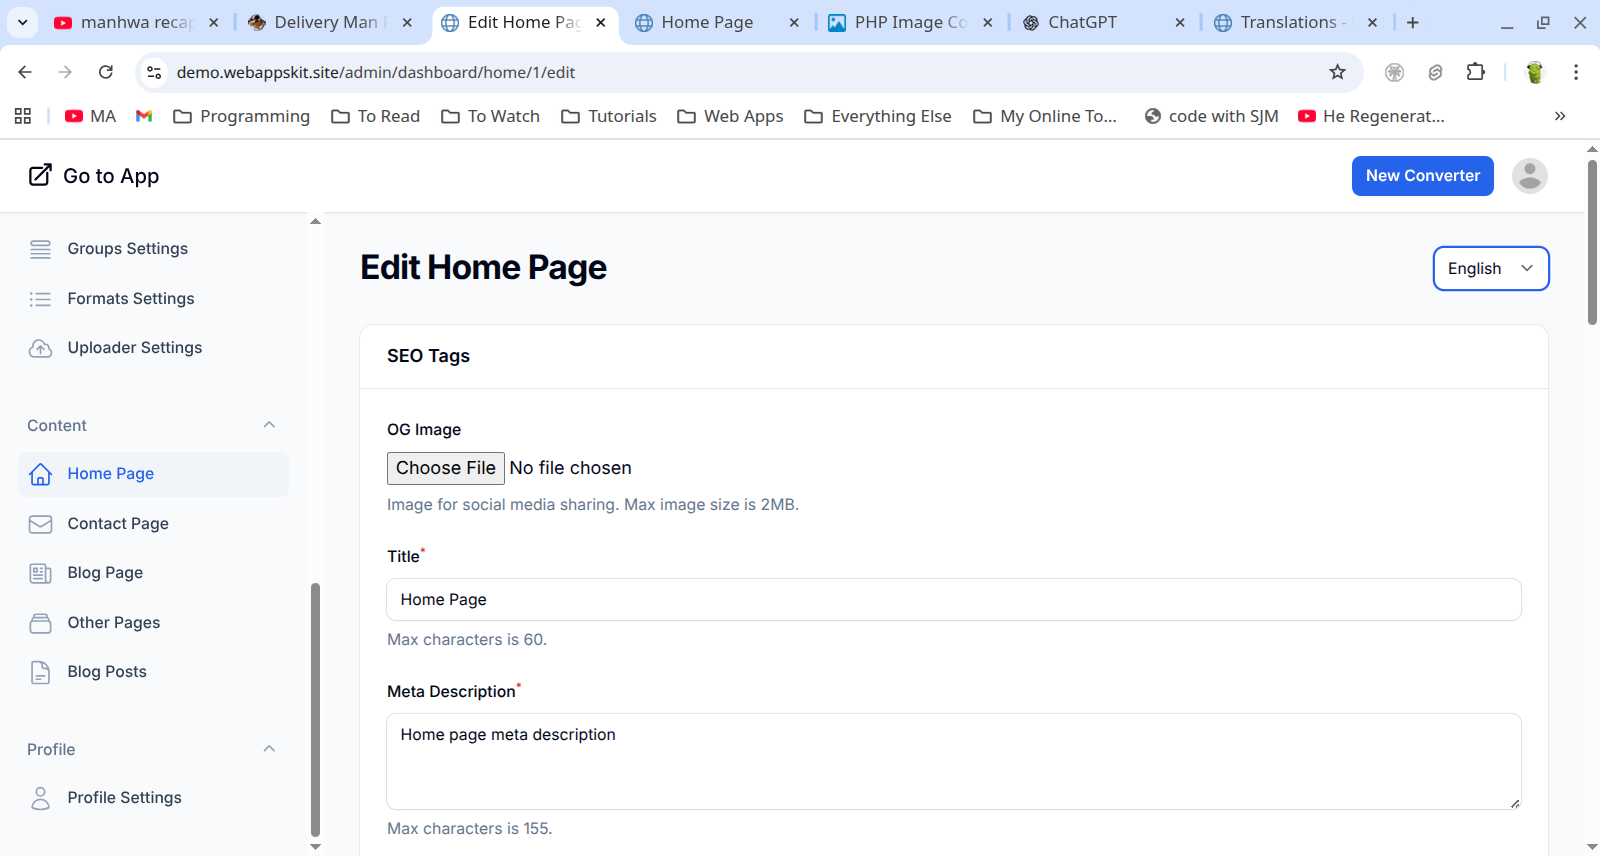Open the user avatar profile menu
The image size is (1600, 856).
click(1529, 176)
